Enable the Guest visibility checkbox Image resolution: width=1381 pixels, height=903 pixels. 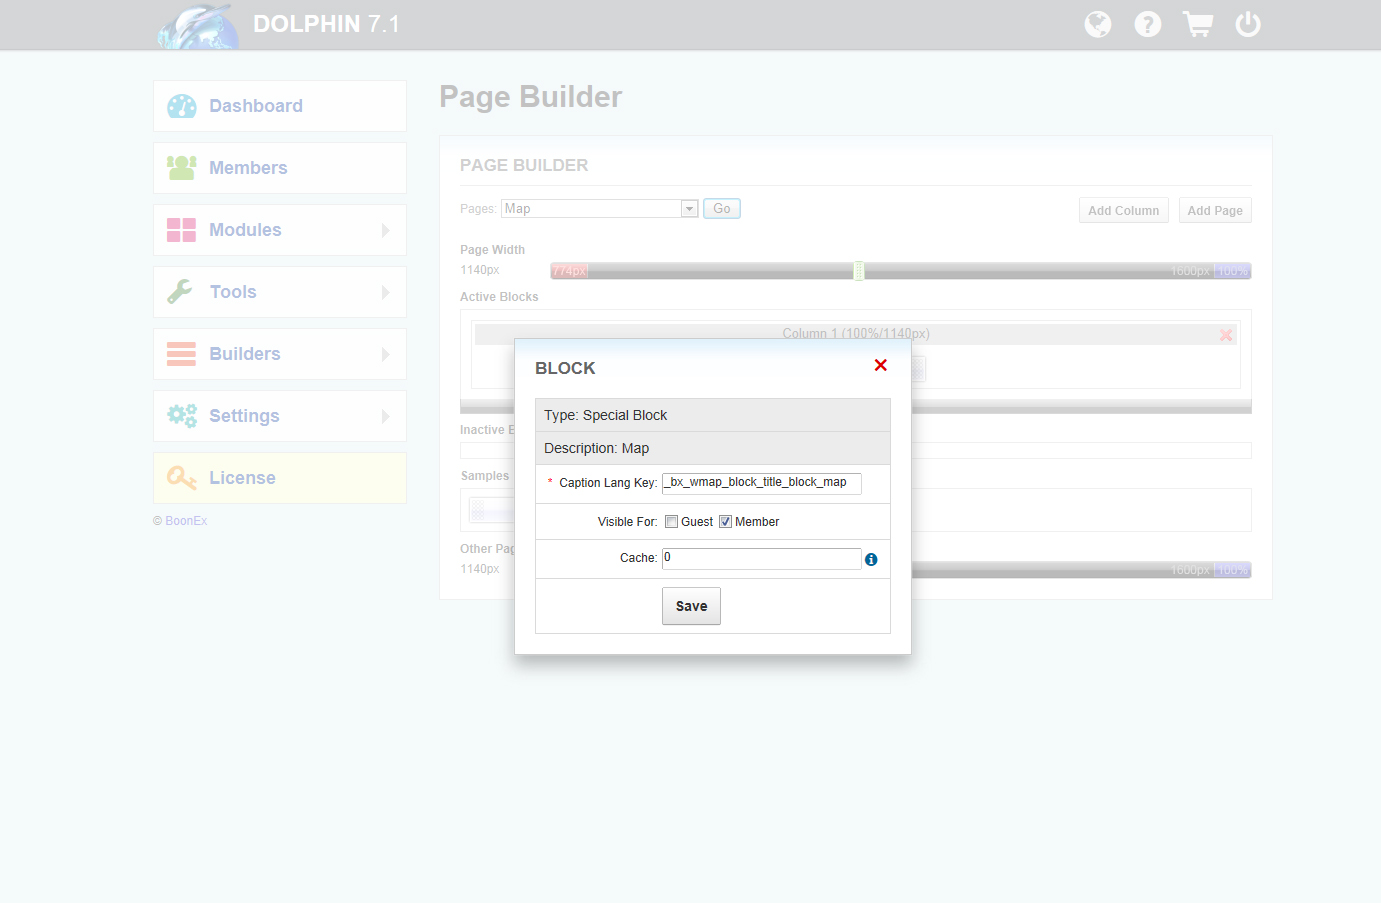tap(672, 522)
